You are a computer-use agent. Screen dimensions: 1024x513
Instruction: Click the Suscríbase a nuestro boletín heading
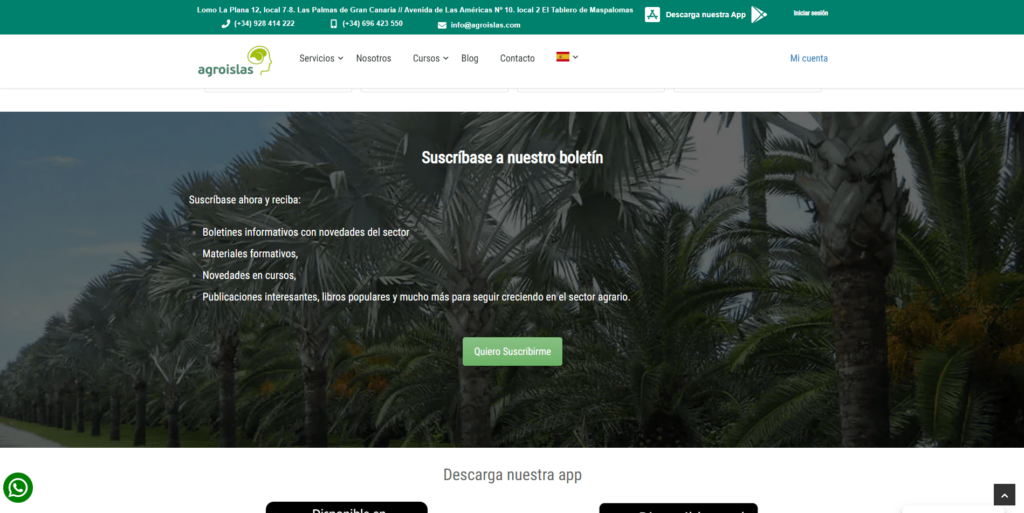click(512, 157)
